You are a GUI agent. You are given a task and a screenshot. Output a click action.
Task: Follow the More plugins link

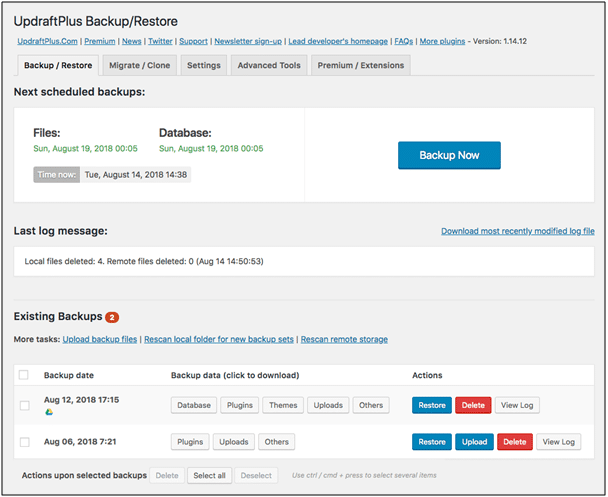click(x=442, y=41)
